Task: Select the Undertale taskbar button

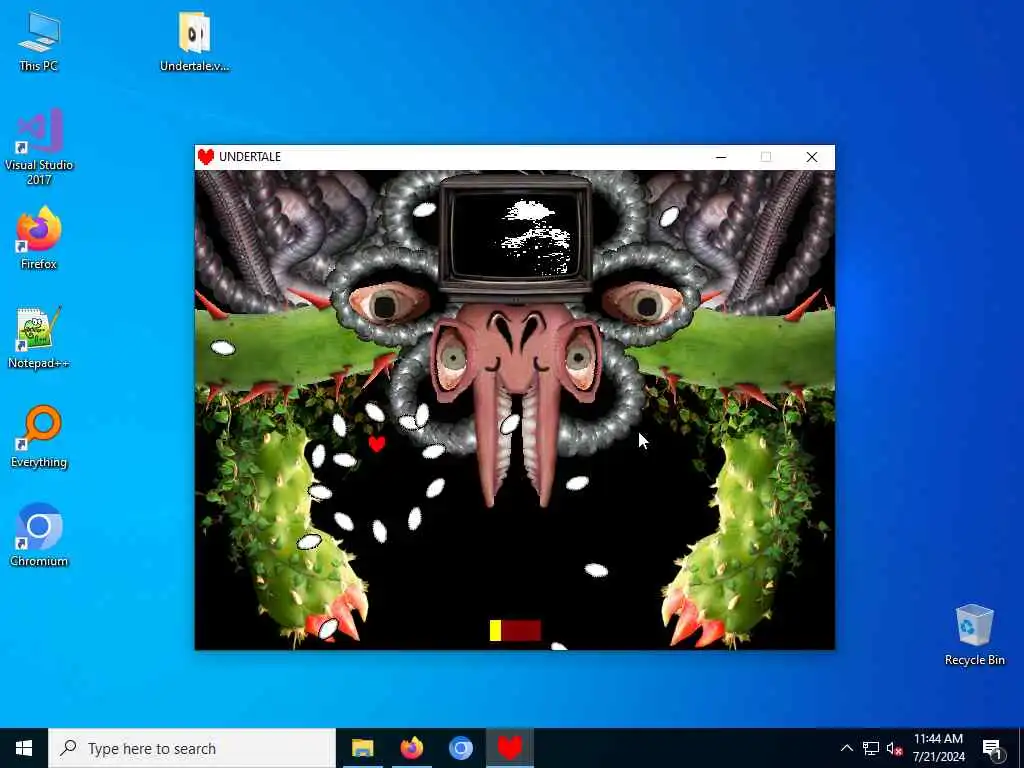Action: click(510, 748)
